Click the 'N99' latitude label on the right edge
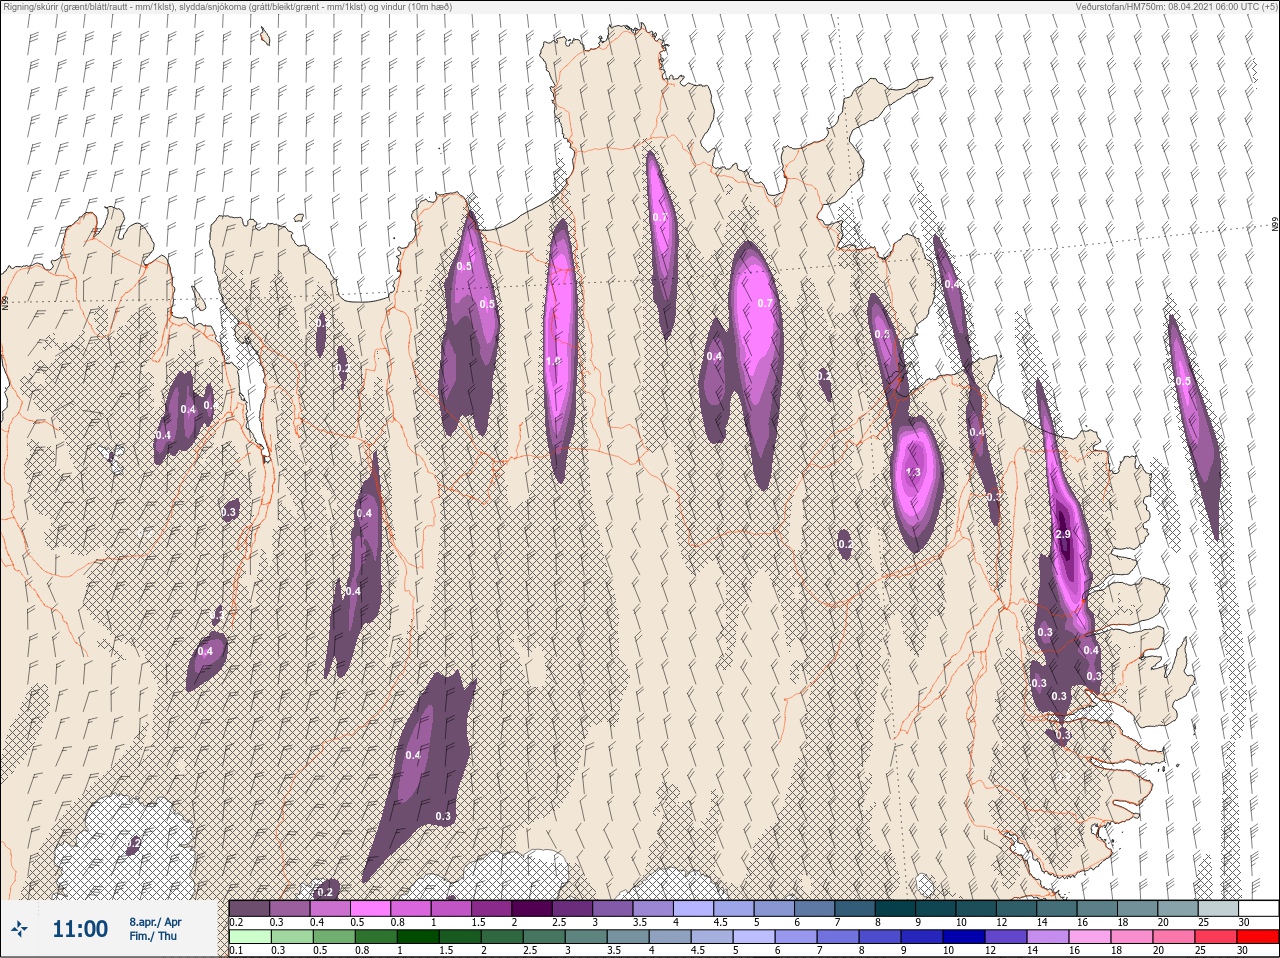This screenshot has width=1280, height=958. [x=1275, y=226]
